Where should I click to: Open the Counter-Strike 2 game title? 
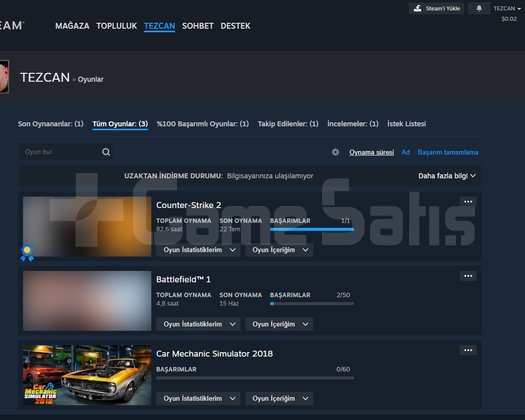click(x=189, y=205)
